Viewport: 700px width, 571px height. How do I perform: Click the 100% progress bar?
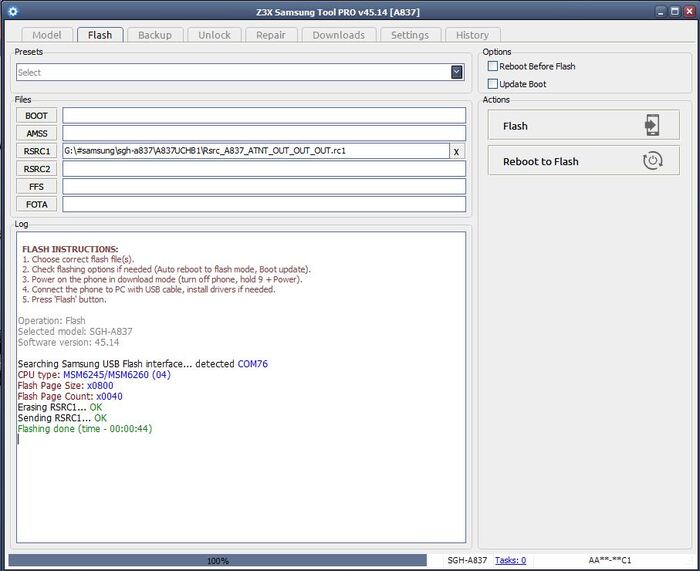217,560
